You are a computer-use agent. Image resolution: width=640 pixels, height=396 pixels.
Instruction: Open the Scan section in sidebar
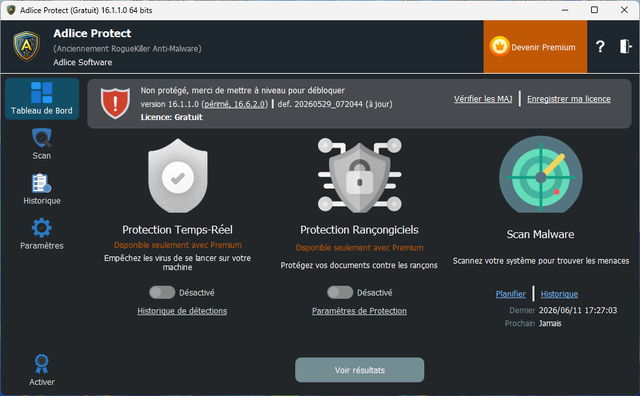(42, 144)
